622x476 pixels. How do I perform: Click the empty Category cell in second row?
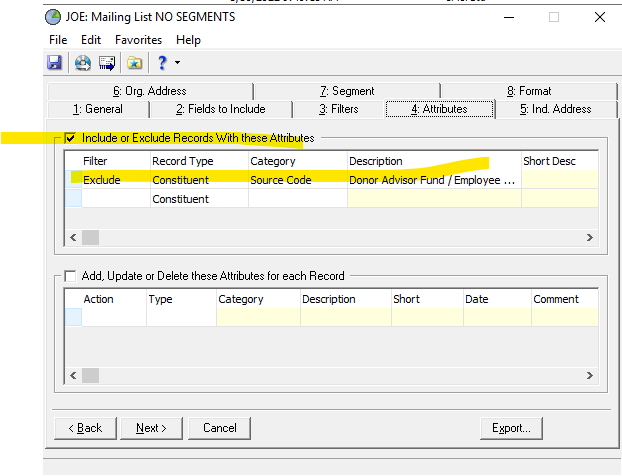coord(298,199)
